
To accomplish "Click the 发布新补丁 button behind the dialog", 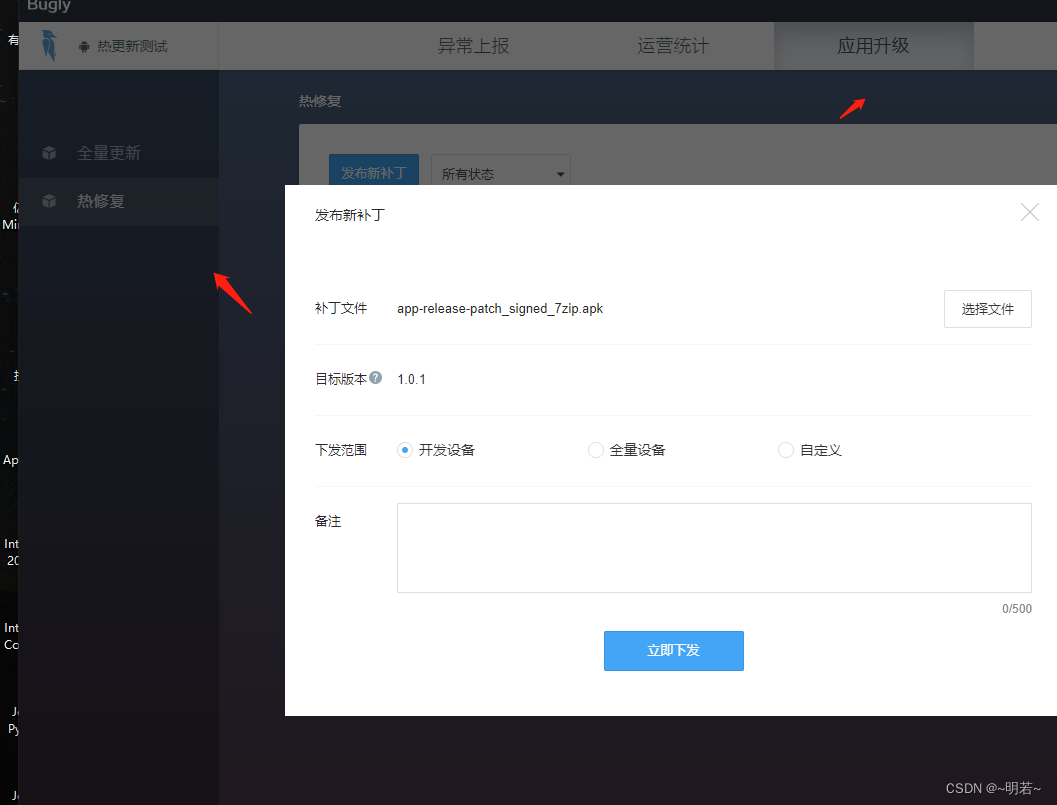I will pos(374,171).
